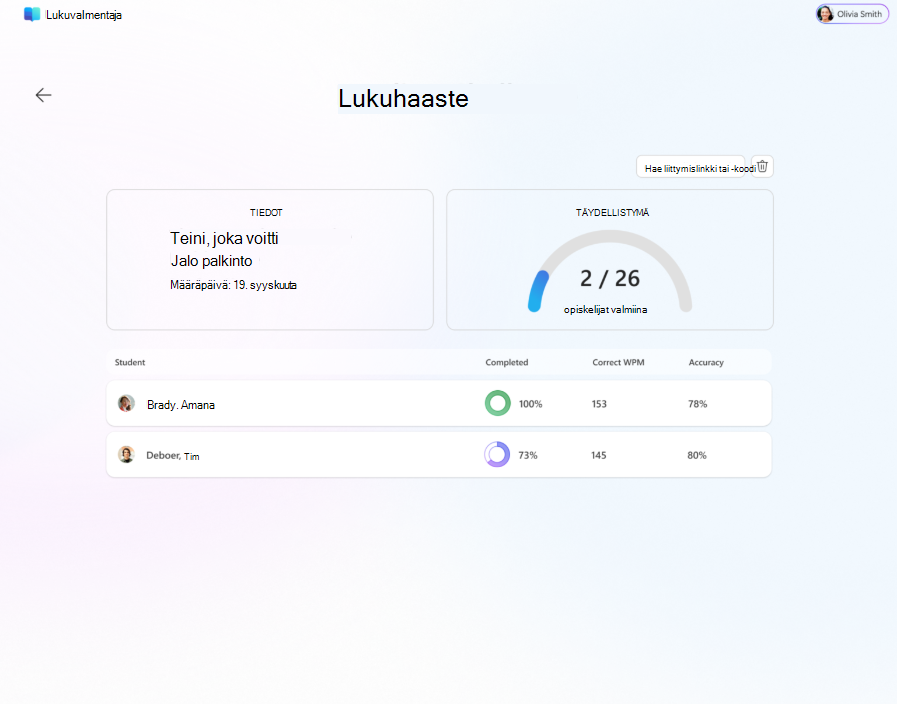This screenshot has height=704, width=897.
Task: Click Brady's 100% completed value
Action: click(x=530, y=404)
